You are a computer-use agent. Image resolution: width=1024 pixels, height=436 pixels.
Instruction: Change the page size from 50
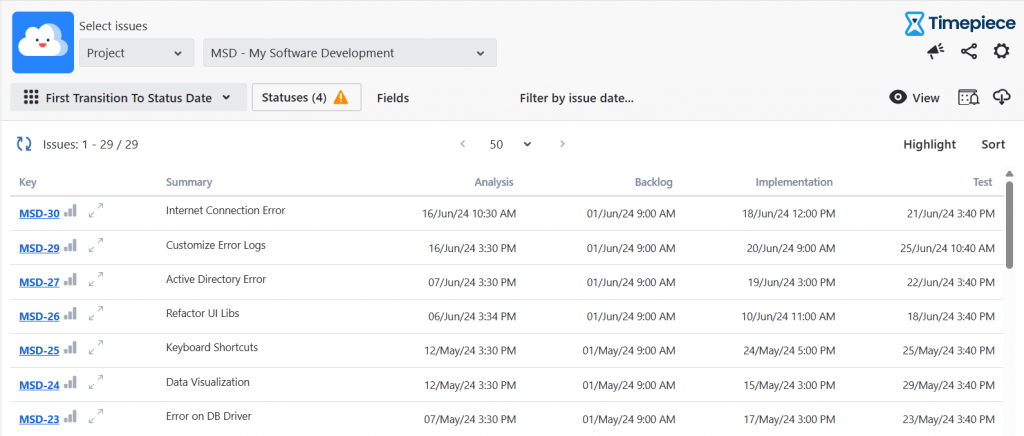(510, 144)
